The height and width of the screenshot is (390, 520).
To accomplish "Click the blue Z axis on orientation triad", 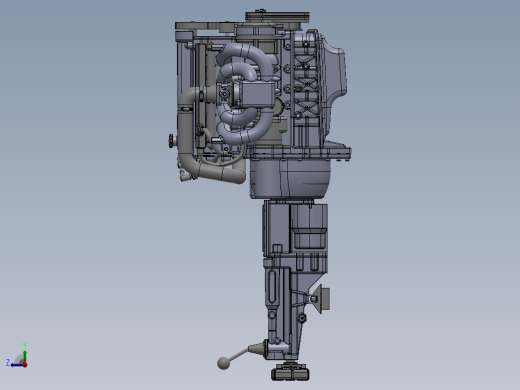I will click(x=15, y=364).
